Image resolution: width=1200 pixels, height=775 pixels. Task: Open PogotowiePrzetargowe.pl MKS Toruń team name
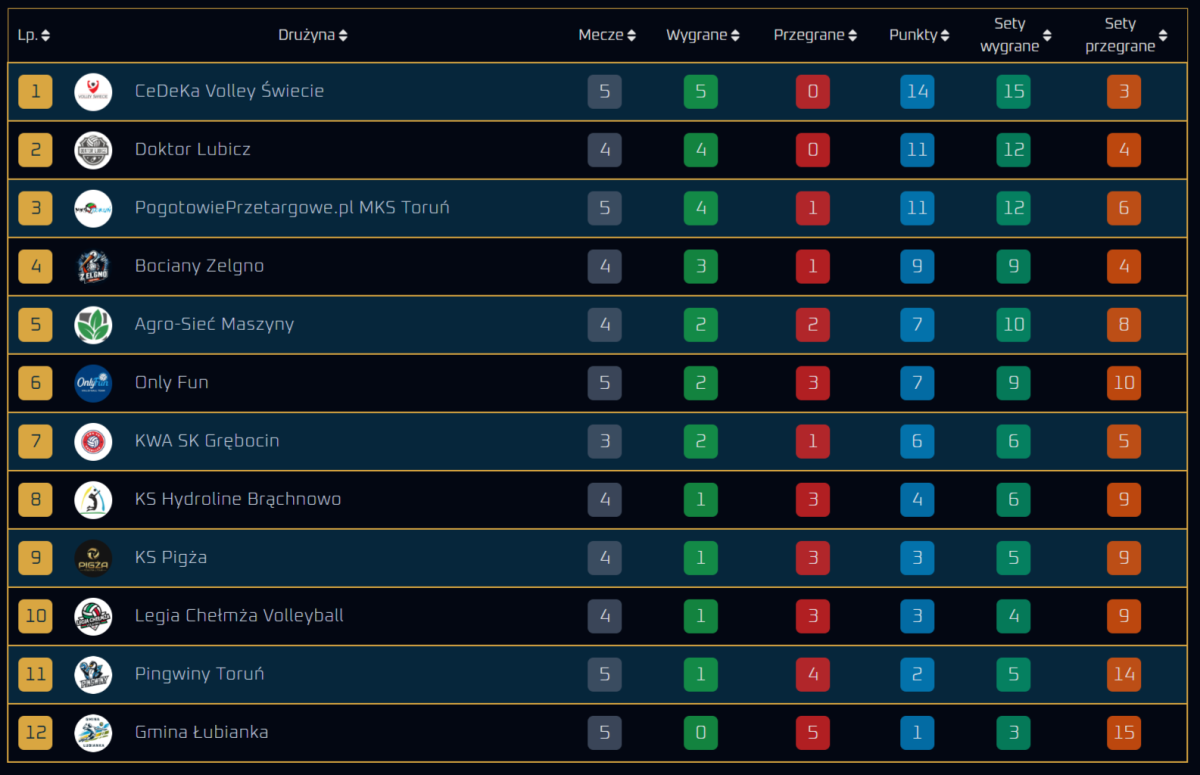click(x=292, y=208)
